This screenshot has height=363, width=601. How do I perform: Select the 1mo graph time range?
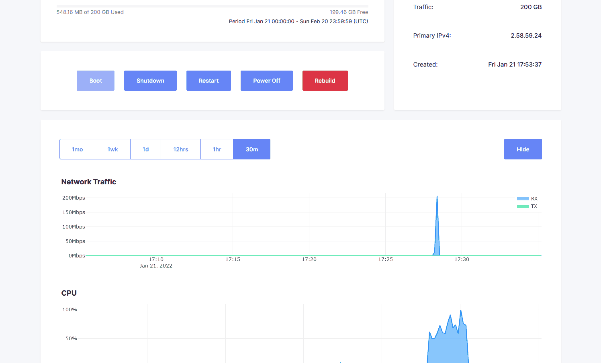tap(77, 149)
